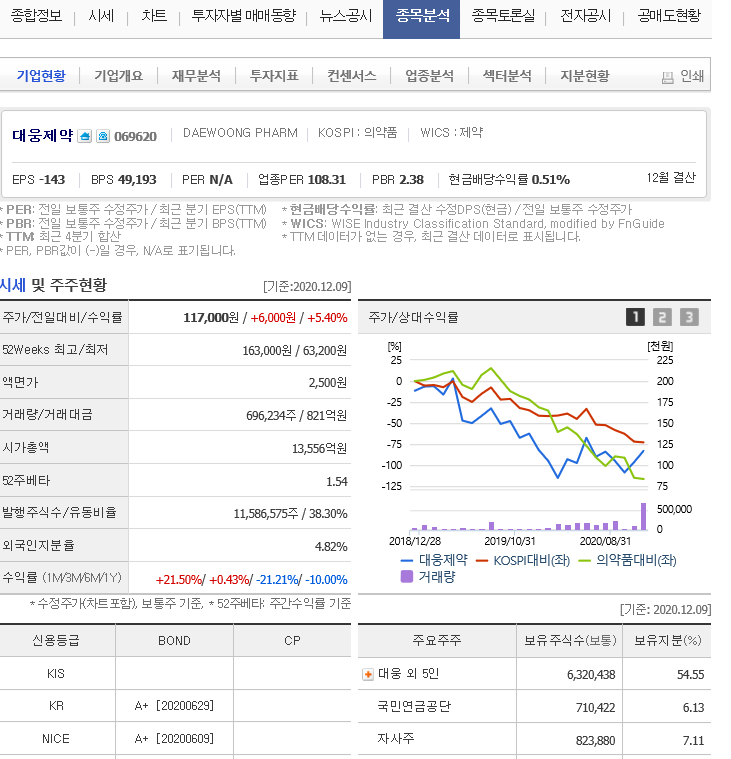The width and height of the screenshot is (731, 759).
Task: Go to the 투자지표 sub-tab
Action: (274, 76)
